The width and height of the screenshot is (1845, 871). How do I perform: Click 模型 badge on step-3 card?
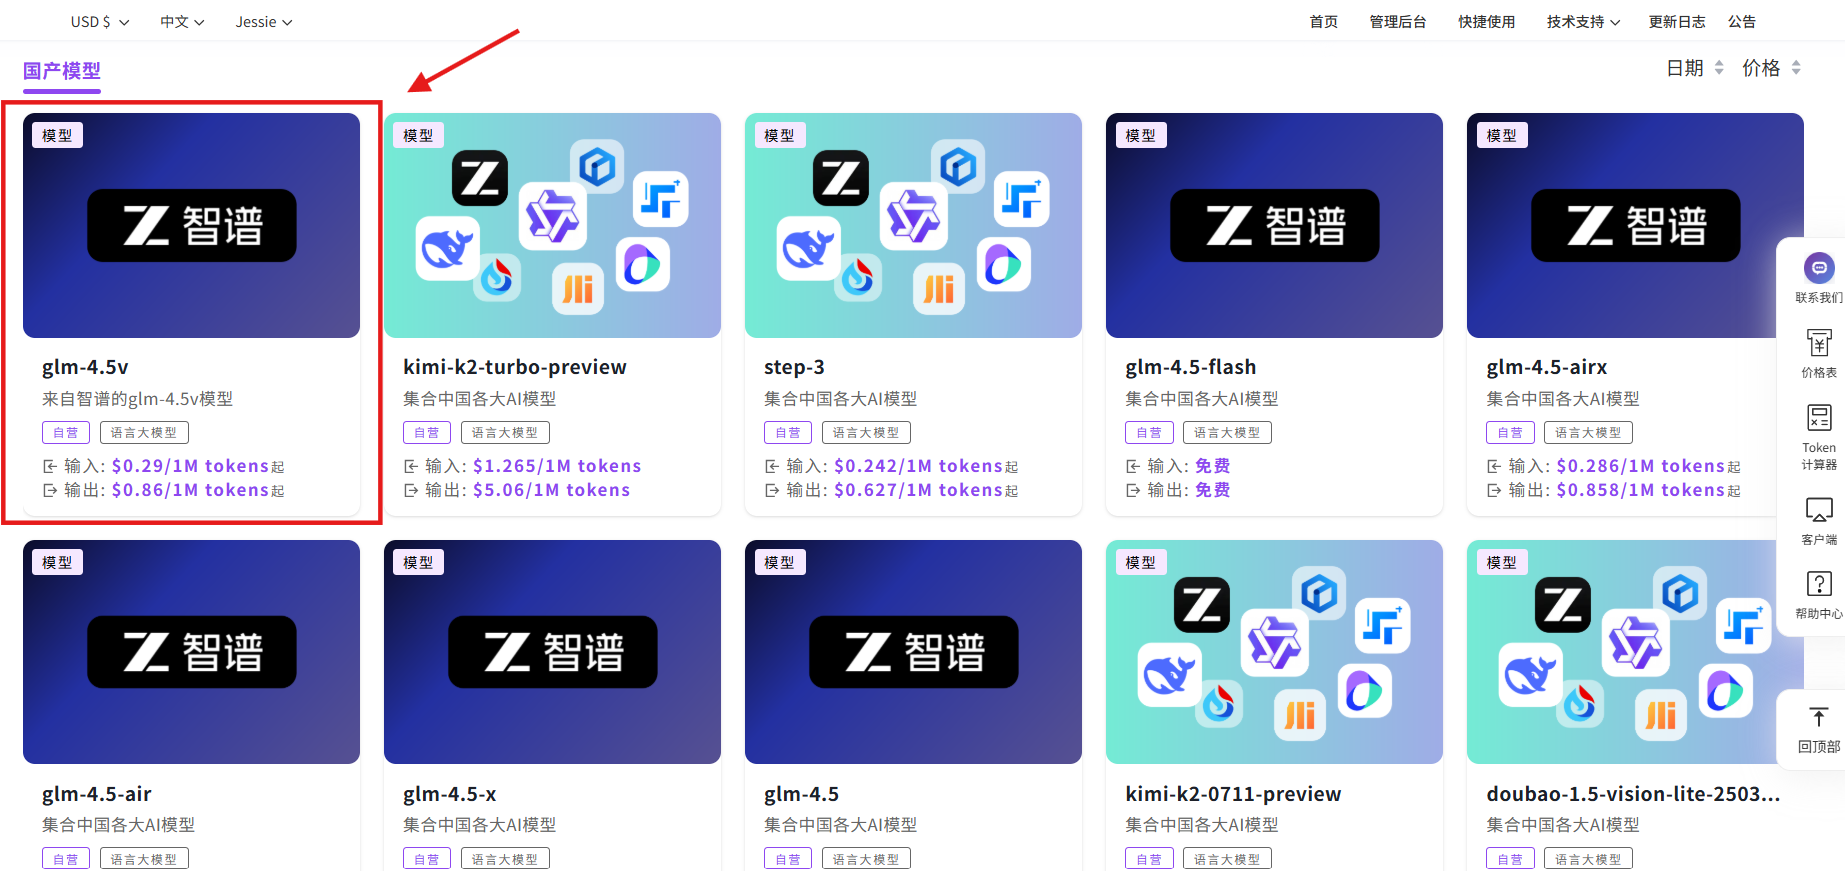coord(779,136)
